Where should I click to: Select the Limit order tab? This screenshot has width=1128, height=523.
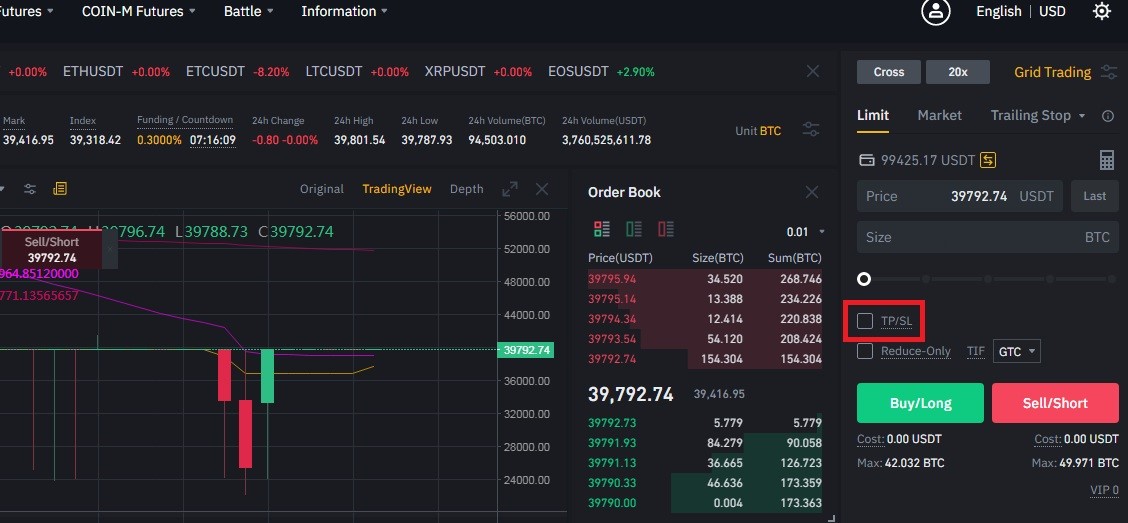tap(873, 115)
